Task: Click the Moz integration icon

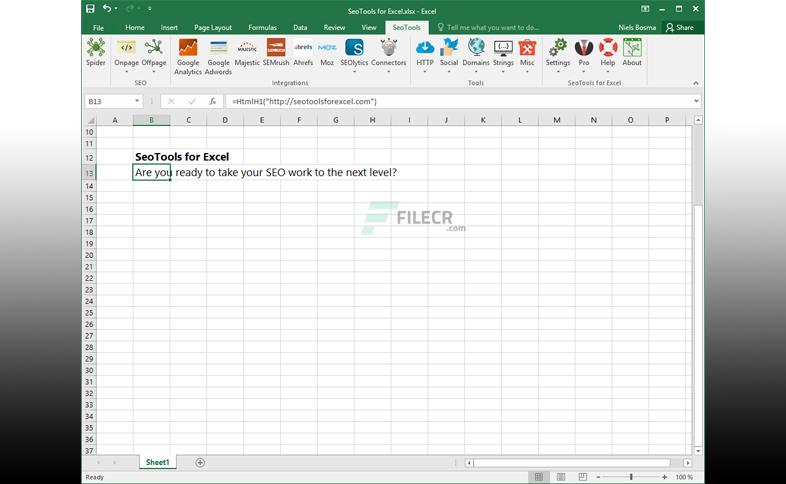Action: pos(327,53)
